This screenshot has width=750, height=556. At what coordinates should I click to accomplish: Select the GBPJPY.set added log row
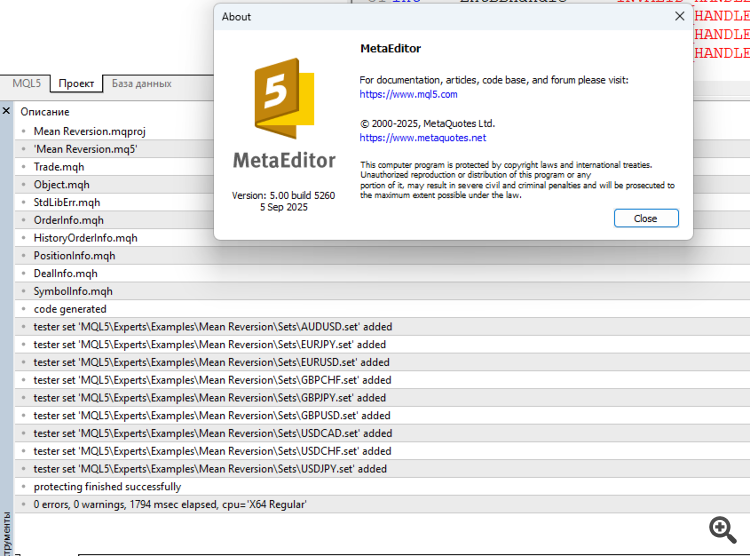tap(382, 398)
